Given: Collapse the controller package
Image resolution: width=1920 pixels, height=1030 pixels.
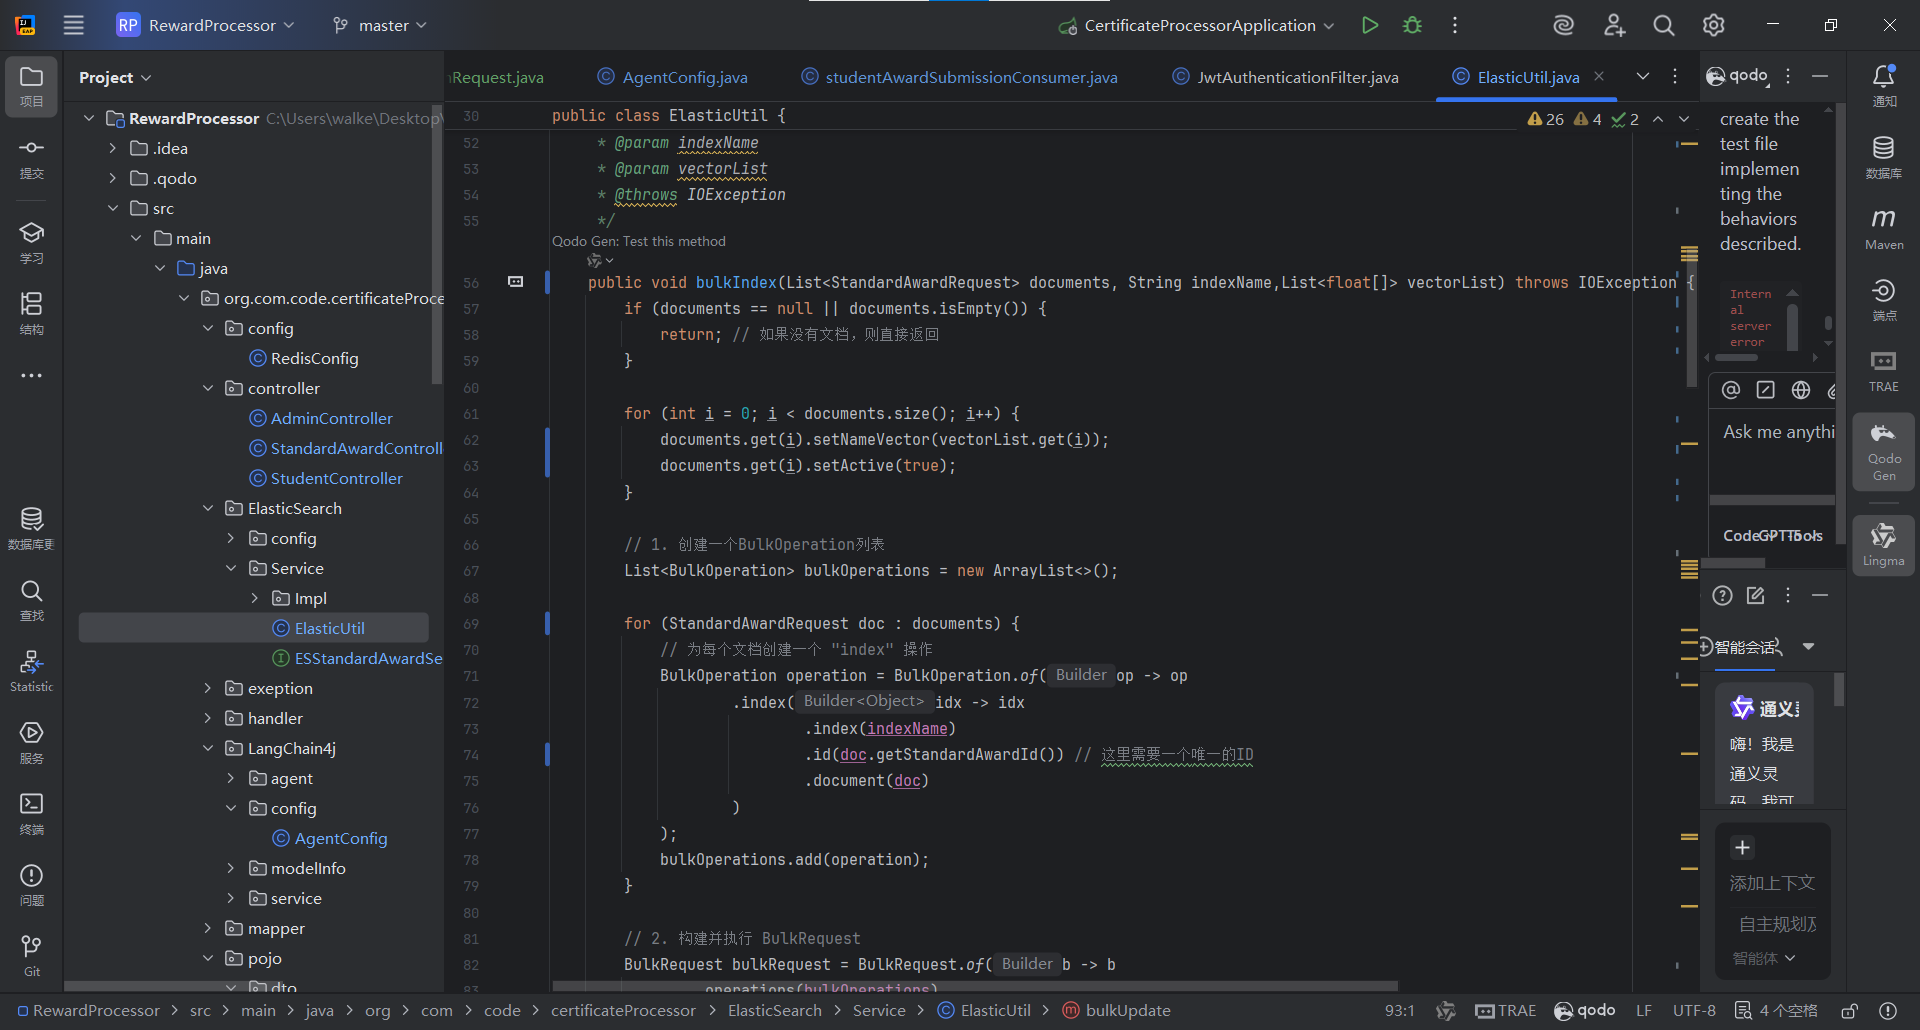Looking at the screenshot, I should pos(208,388).
